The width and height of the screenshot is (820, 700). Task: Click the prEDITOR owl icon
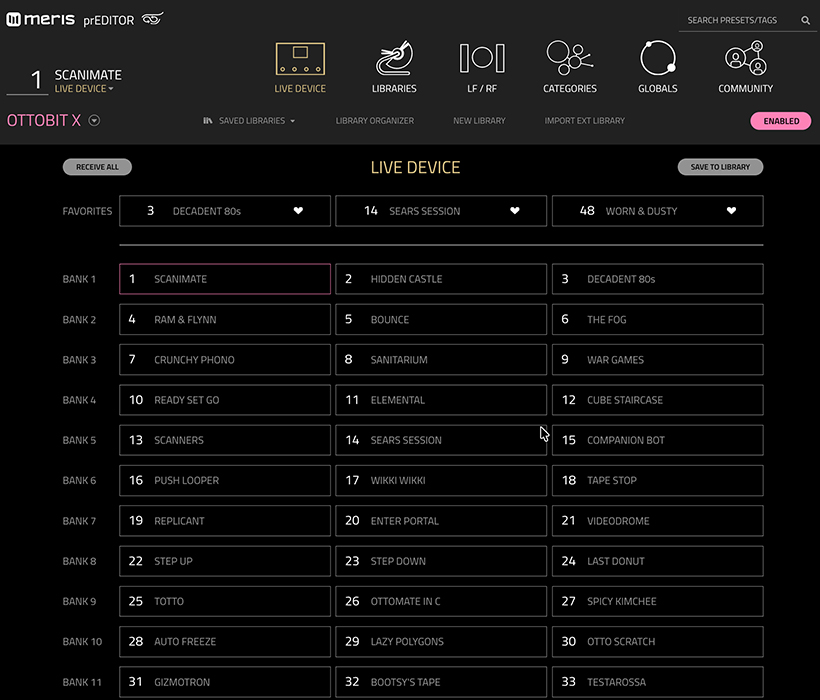tap(153, 19)
